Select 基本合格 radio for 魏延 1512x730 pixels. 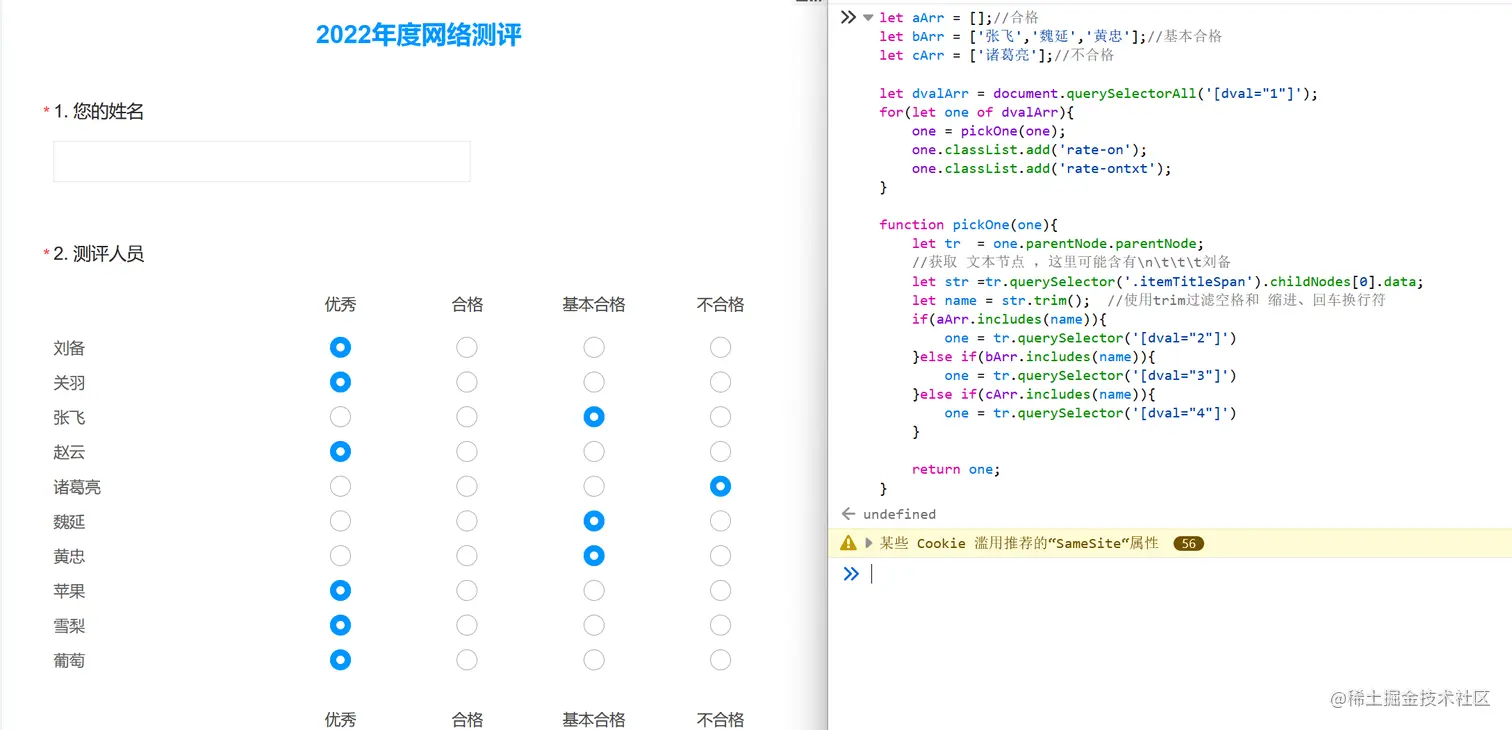point(594,521)
